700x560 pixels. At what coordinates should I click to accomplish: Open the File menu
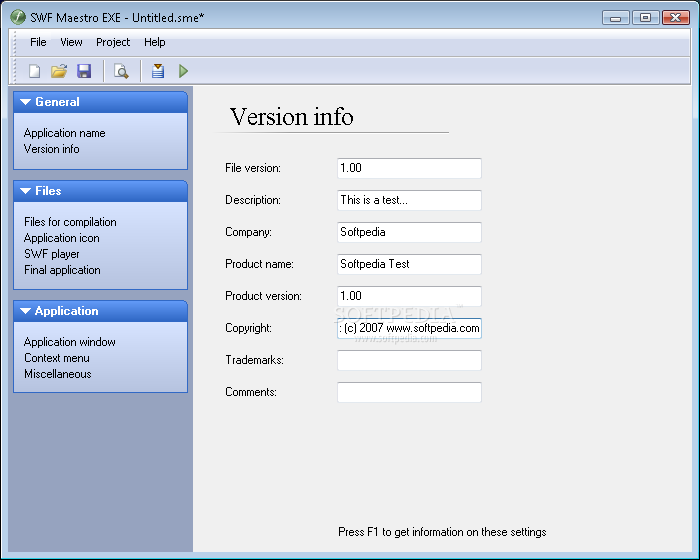(x=38, y=42)
